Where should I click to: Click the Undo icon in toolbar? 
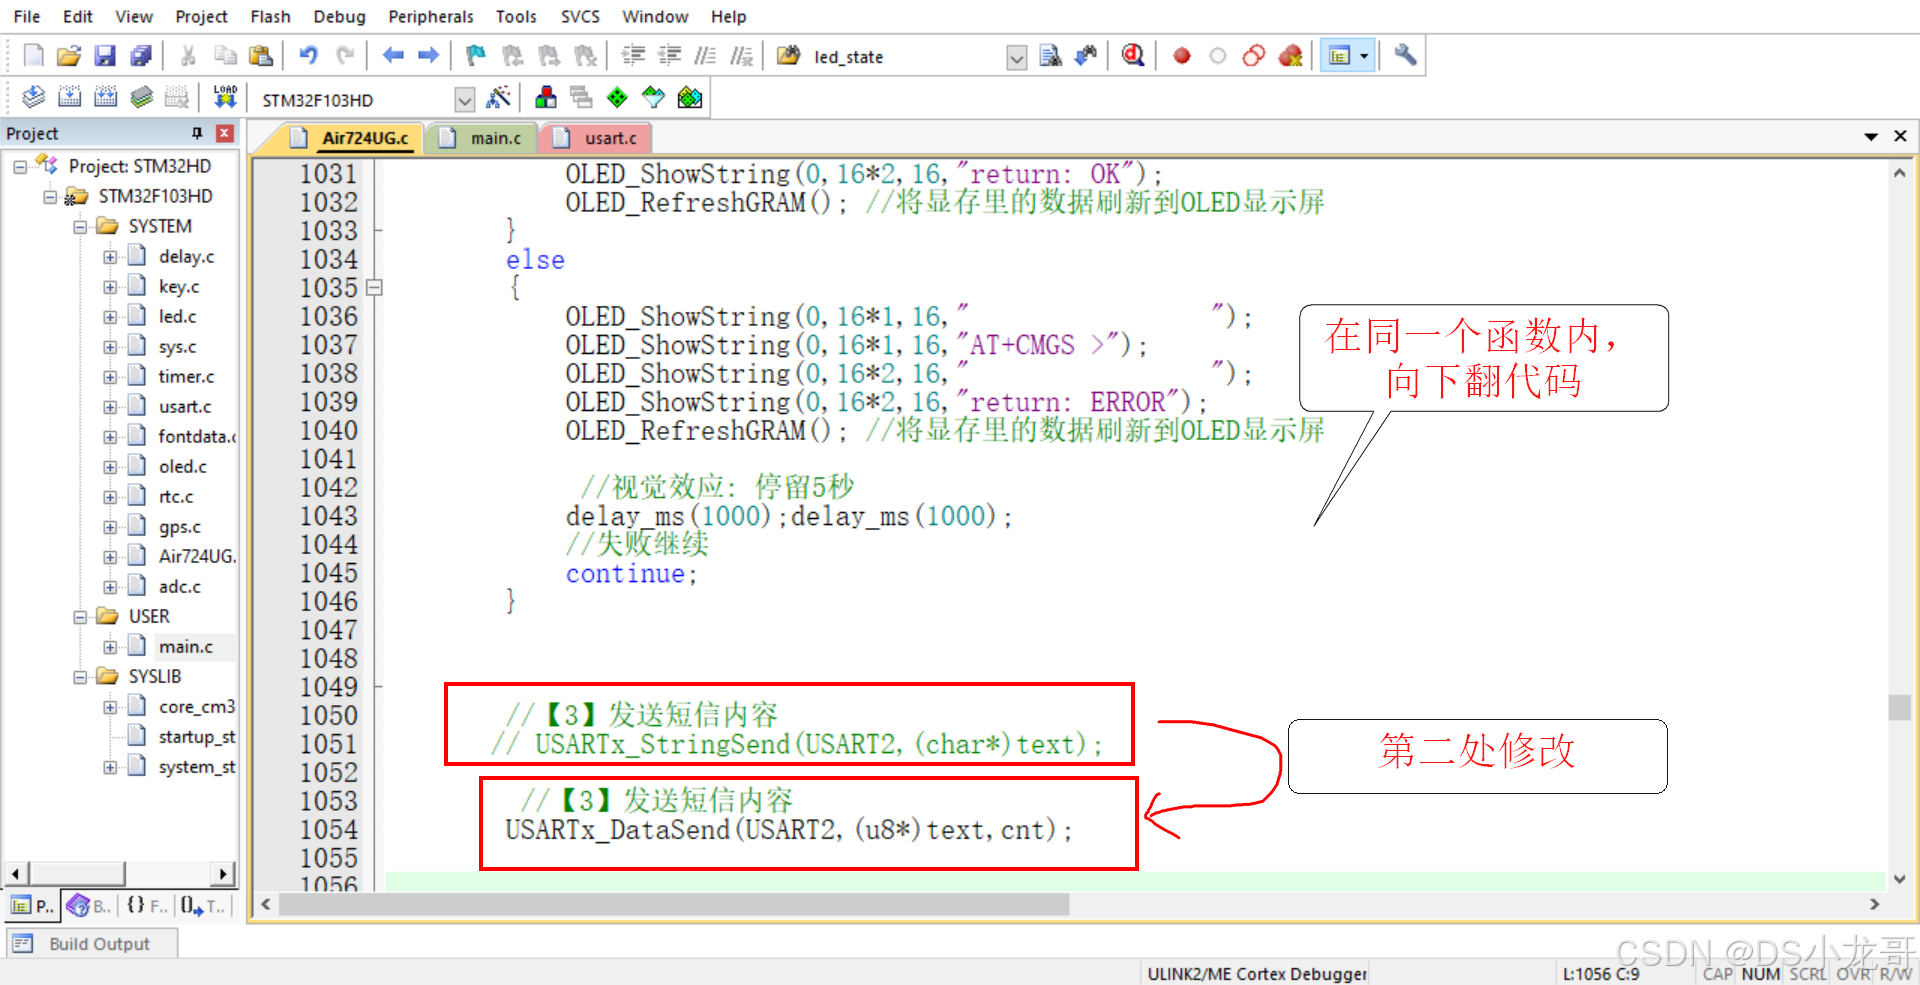[x=308, y=56]
